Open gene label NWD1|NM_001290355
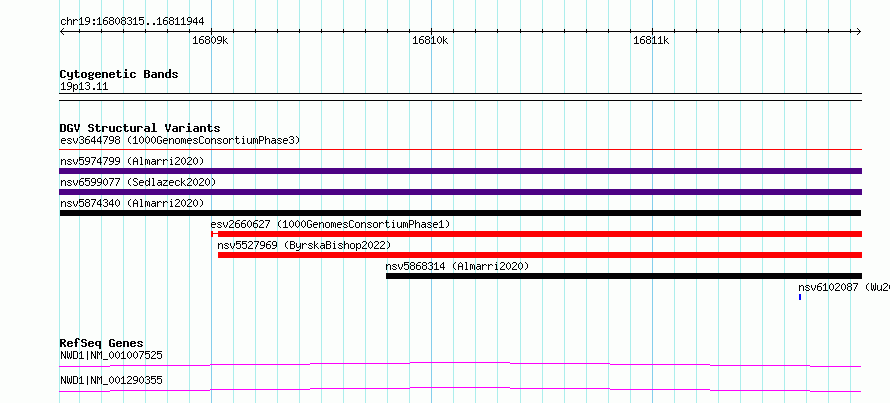The width and height of the screenshot is (890, 403). (x=111, y=380)
